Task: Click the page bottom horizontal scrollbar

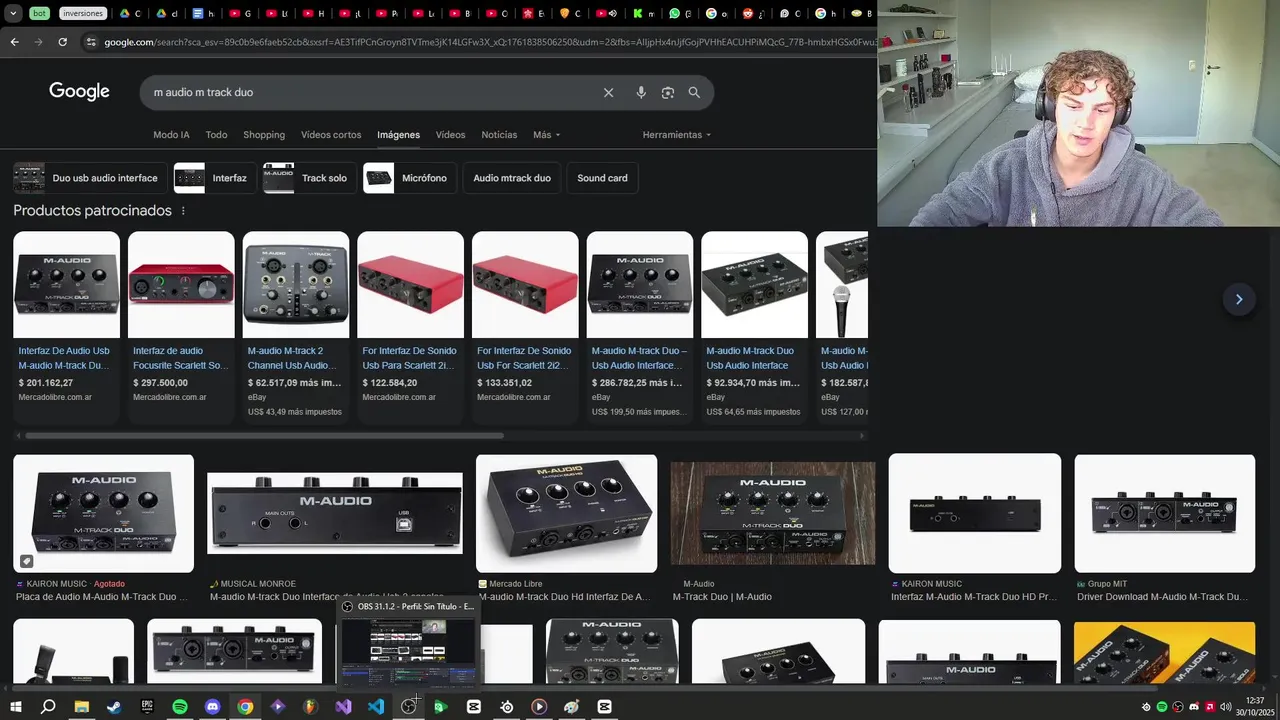Action: click(x=585, y=688)
